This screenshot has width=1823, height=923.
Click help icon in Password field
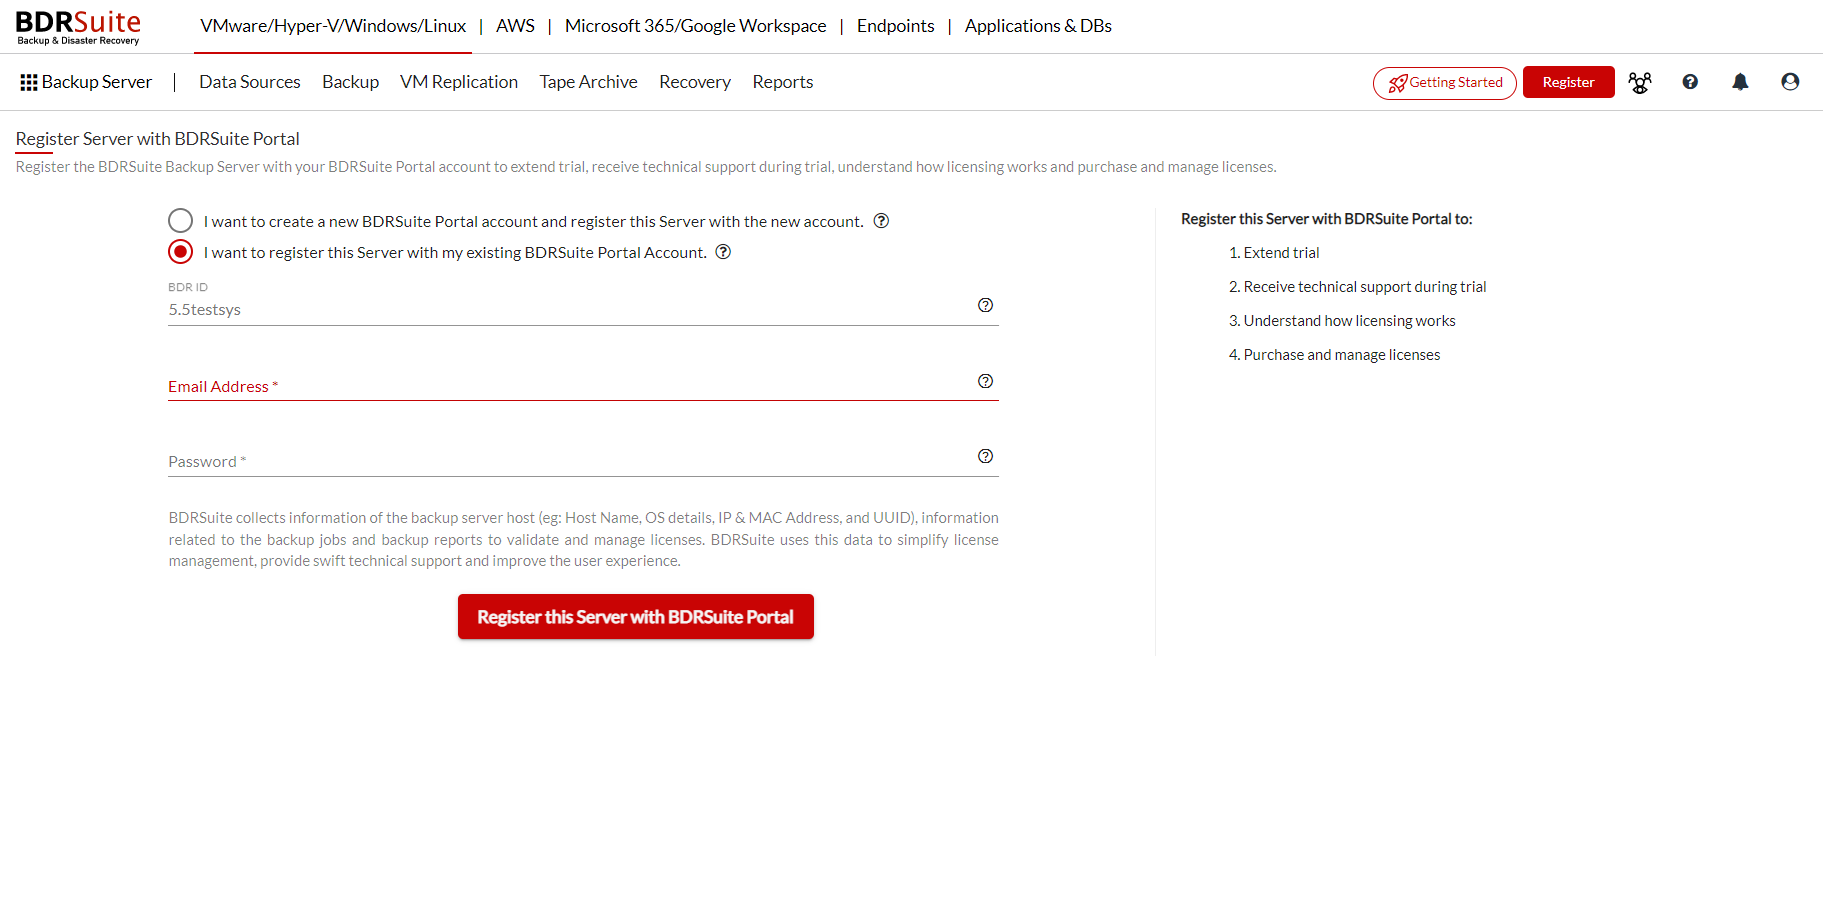tap(985, 456)
